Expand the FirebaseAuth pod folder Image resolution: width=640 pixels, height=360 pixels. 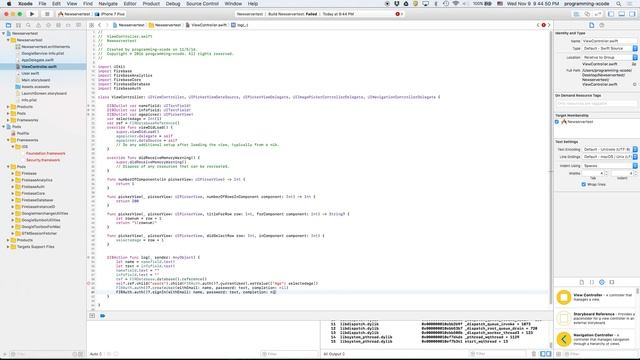(x=13, y=187)
